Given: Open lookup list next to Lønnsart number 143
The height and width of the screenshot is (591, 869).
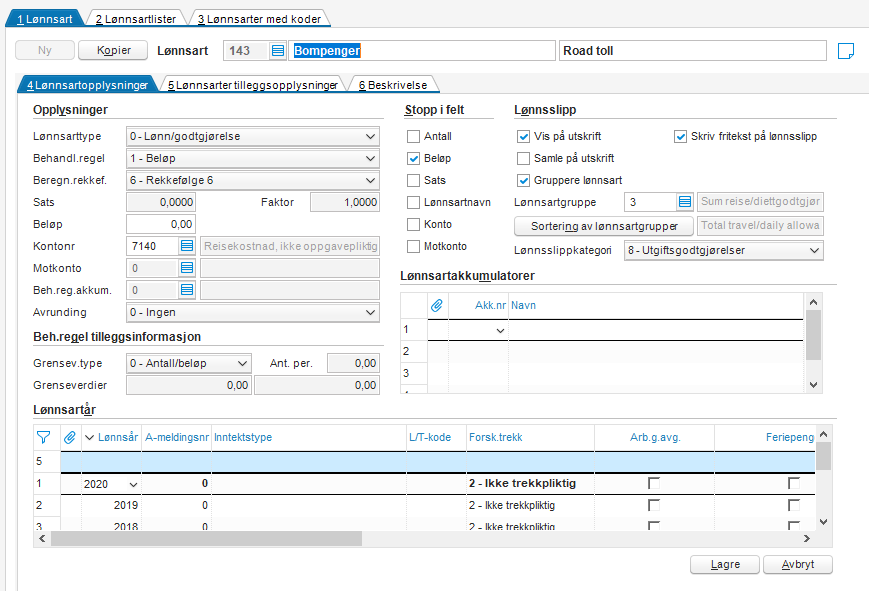Looking at the screenshot, I should click(278, 50).
